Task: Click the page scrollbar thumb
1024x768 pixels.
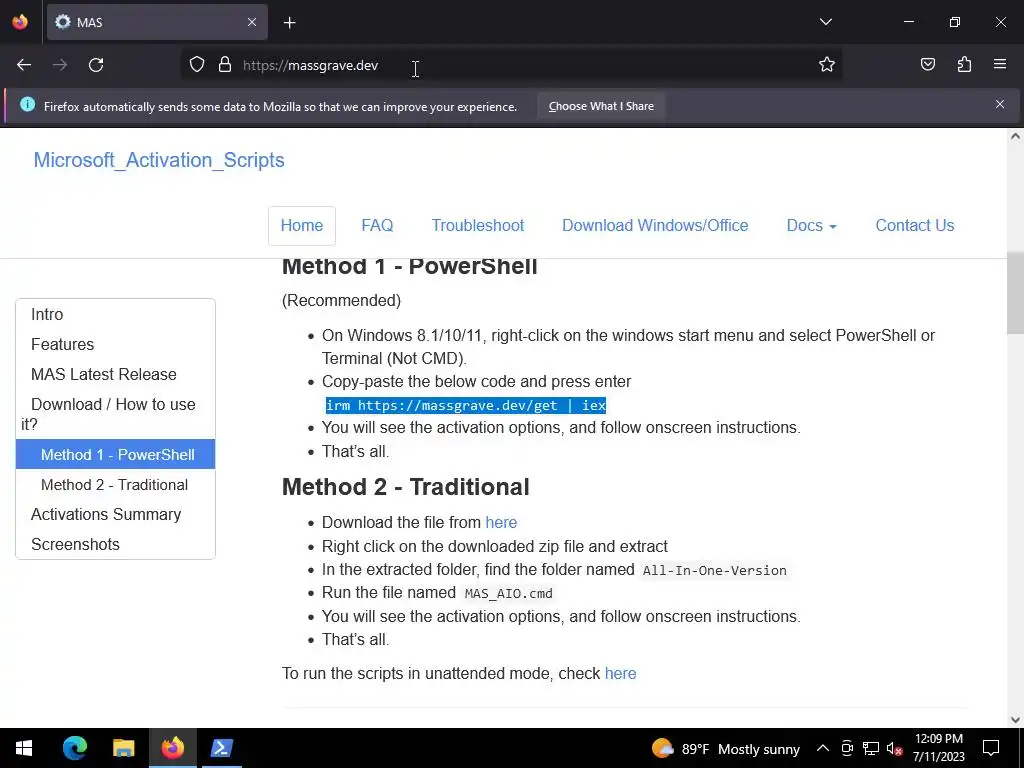Action: pos(1015,293)
